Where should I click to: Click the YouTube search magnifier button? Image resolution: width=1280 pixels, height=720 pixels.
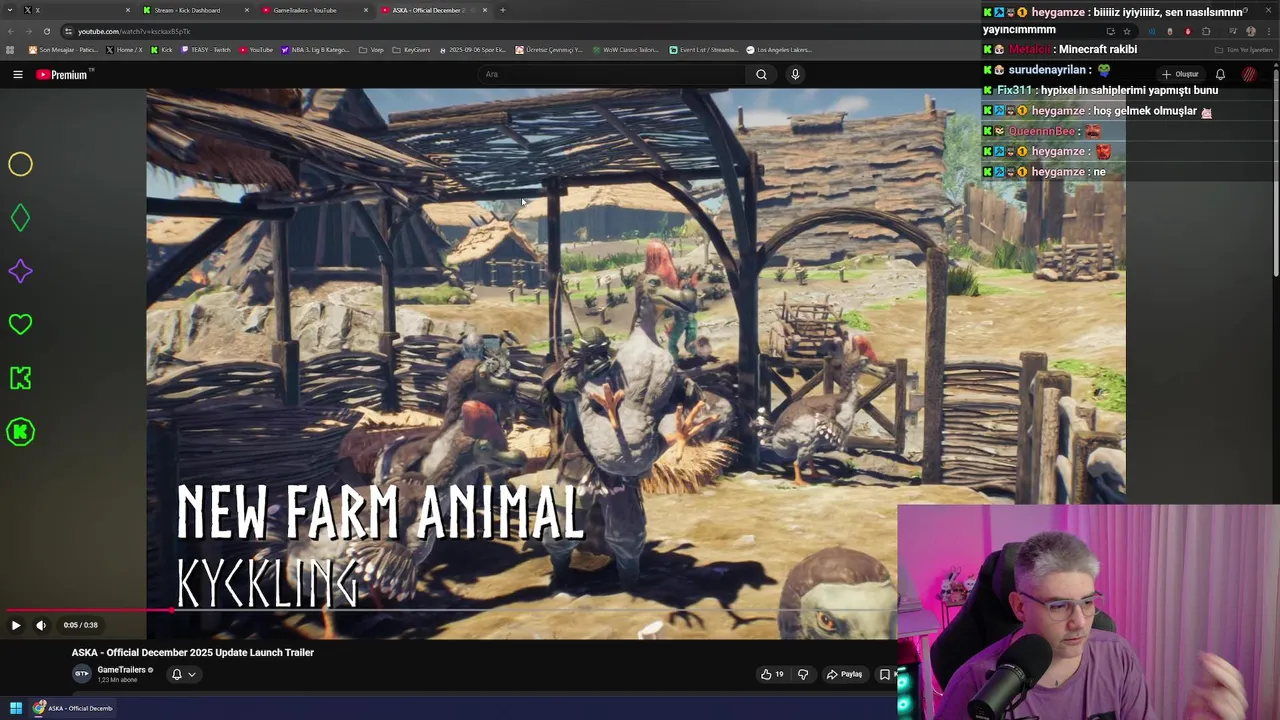tap(761, 74)
